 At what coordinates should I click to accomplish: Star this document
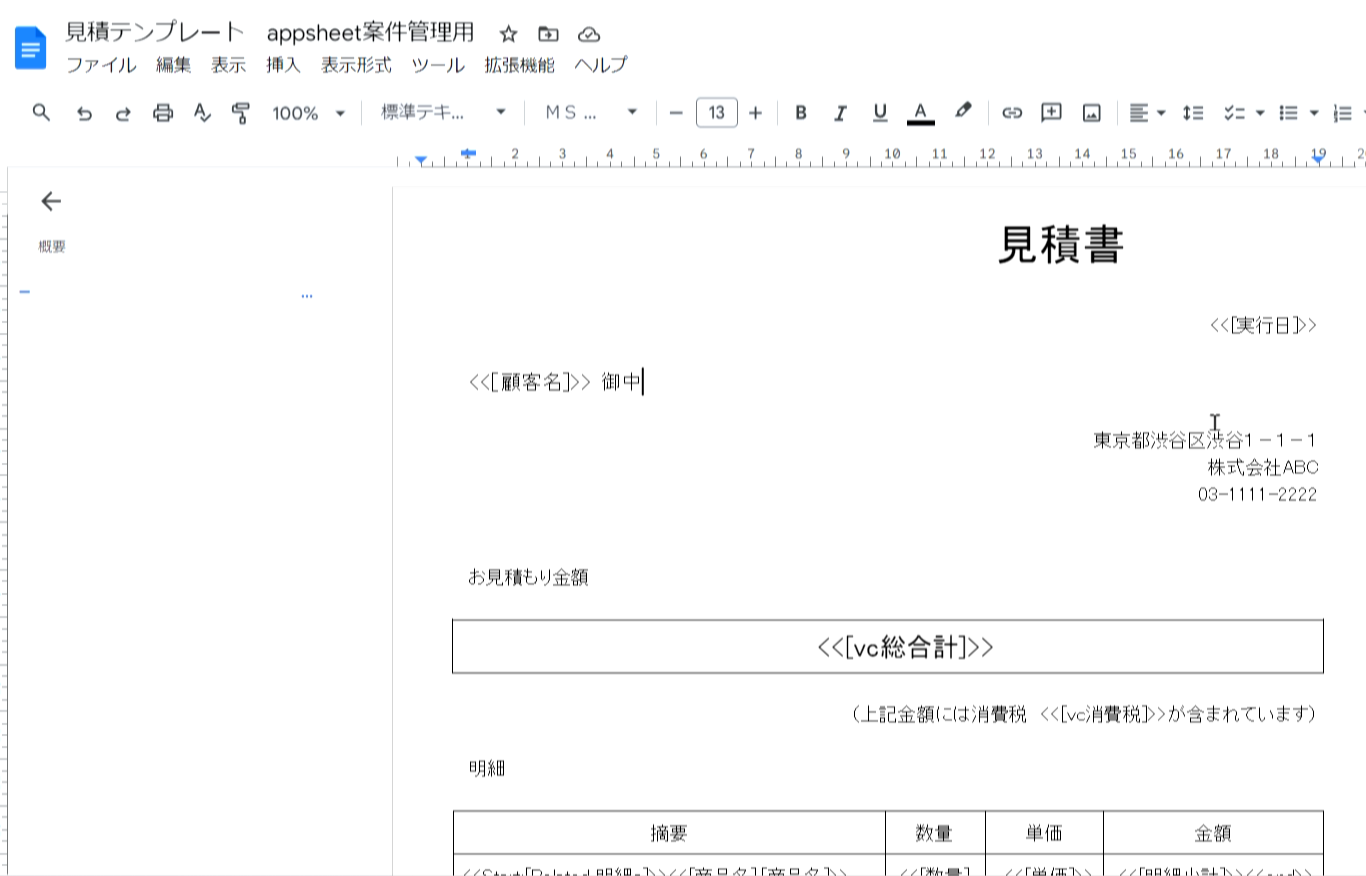coord(508,34)
